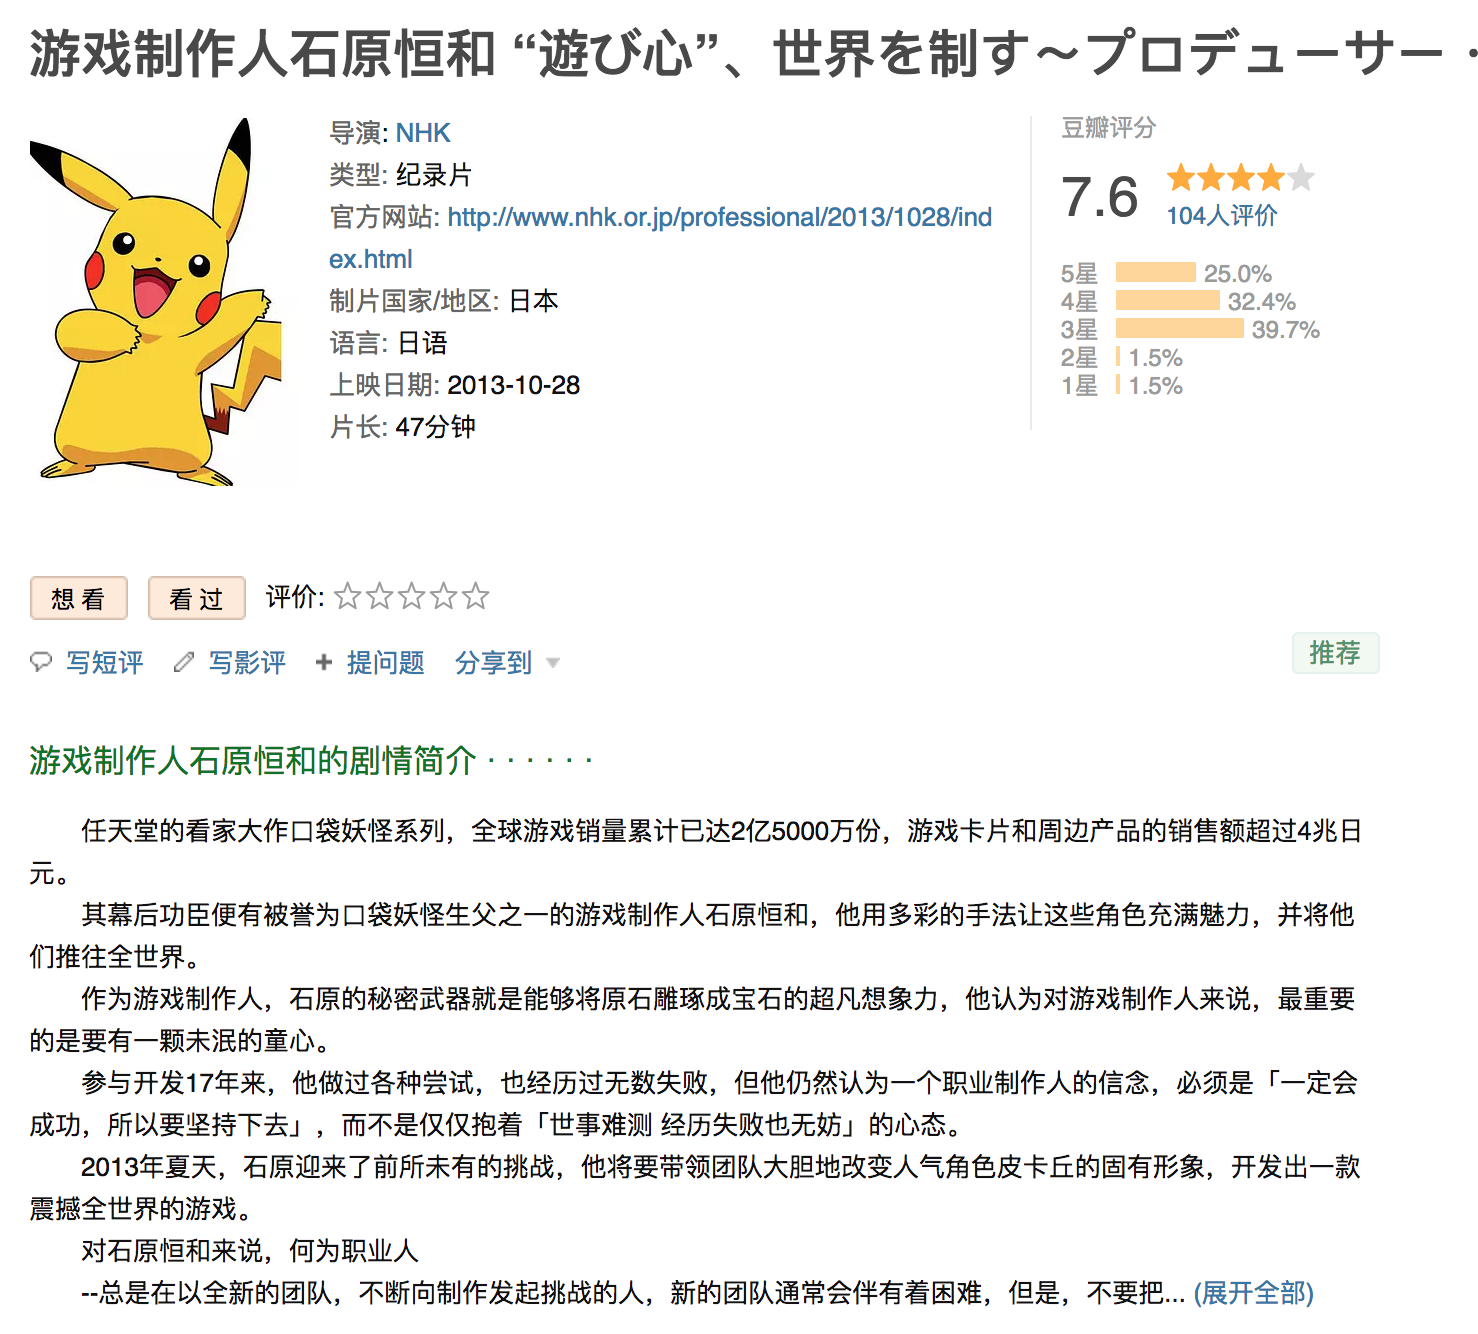
Task: Expand full synopsis via 展开全部
Action: point(1254,1293)
